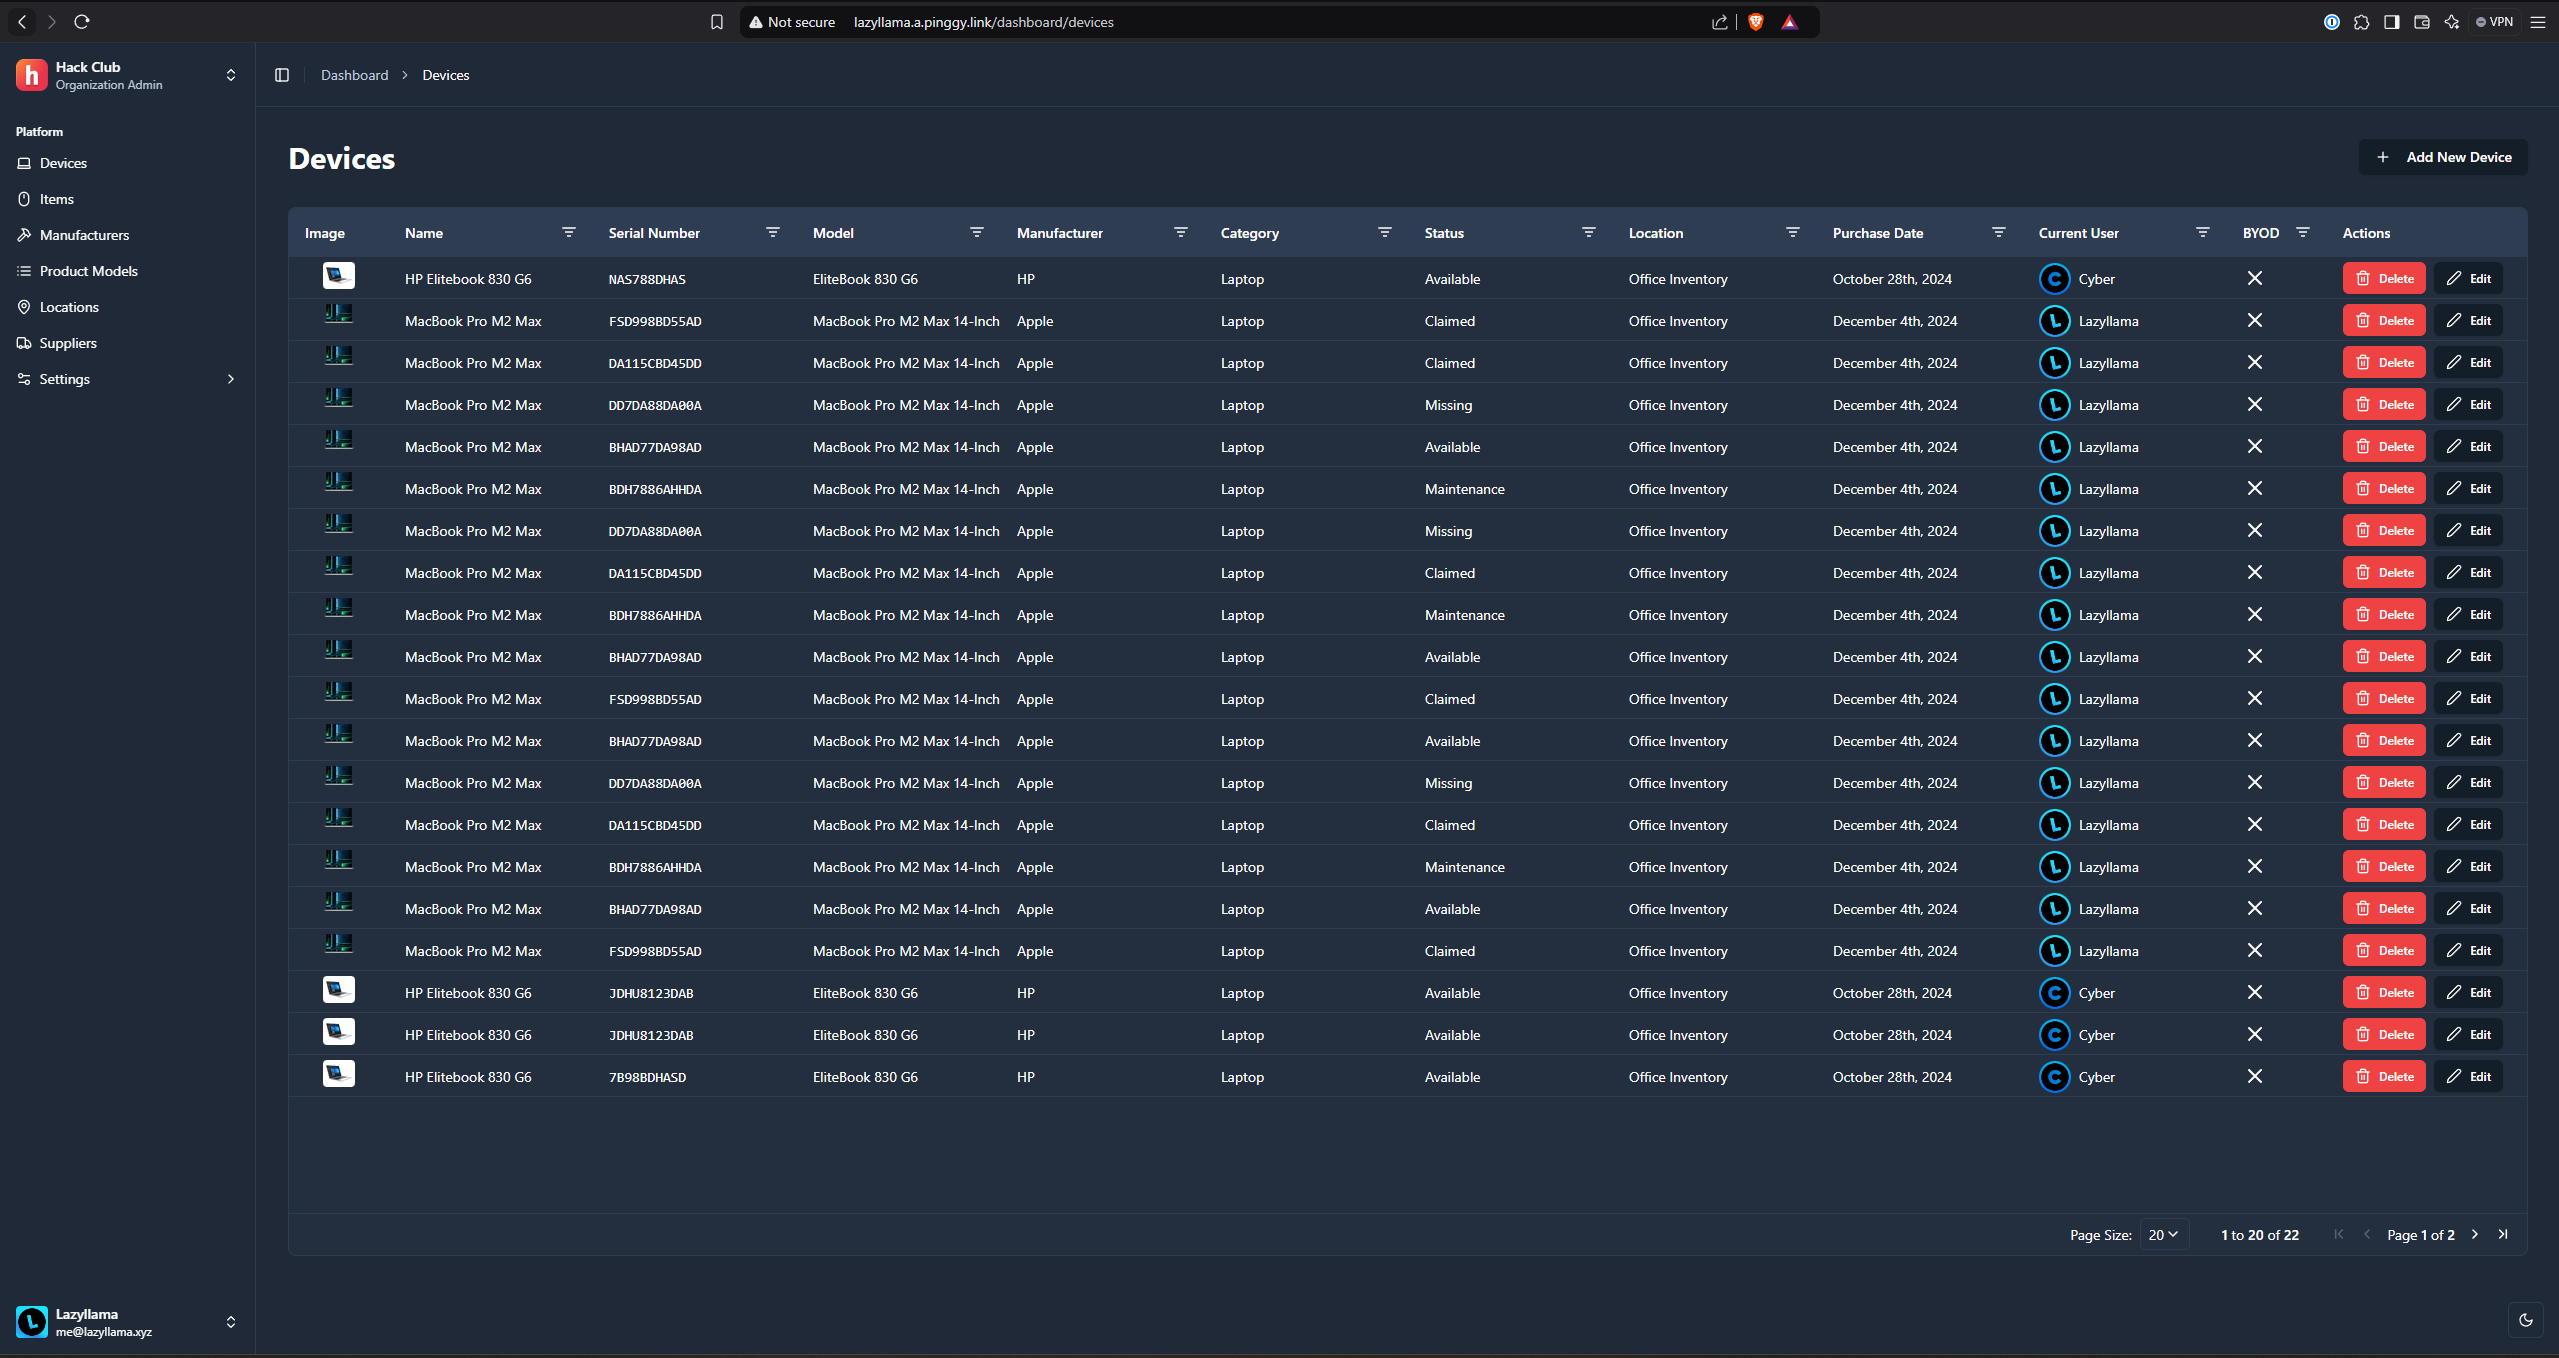Open the Model column filter icon
Image resolution: width=2559 pixels, height=1358 pixels.
click(977, 232)
